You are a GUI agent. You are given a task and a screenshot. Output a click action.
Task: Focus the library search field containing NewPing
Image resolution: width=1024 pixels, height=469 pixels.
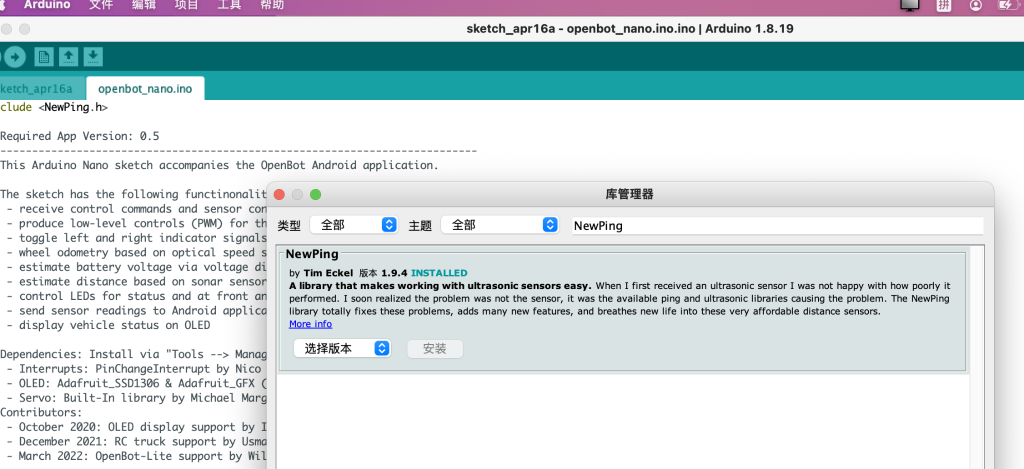coord(777,225)
